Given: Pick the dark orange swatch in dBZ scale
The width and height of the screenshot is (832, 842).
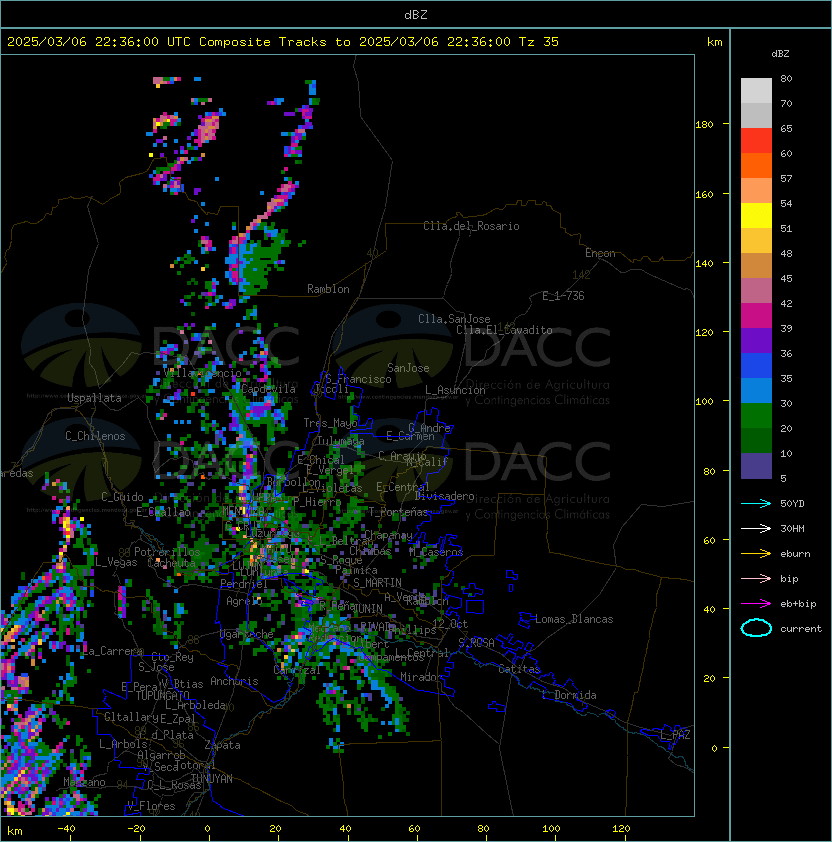Looking at the screenshot, I should coord(756,165).
